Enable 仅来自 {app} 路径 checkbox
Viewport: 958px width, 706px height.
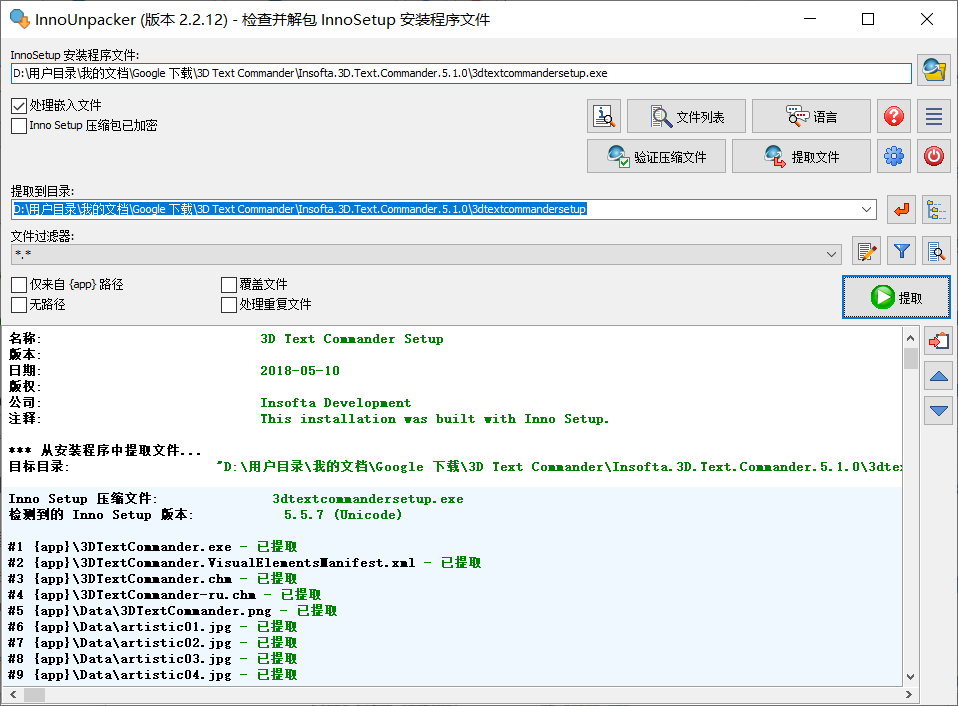coord(19,285)
